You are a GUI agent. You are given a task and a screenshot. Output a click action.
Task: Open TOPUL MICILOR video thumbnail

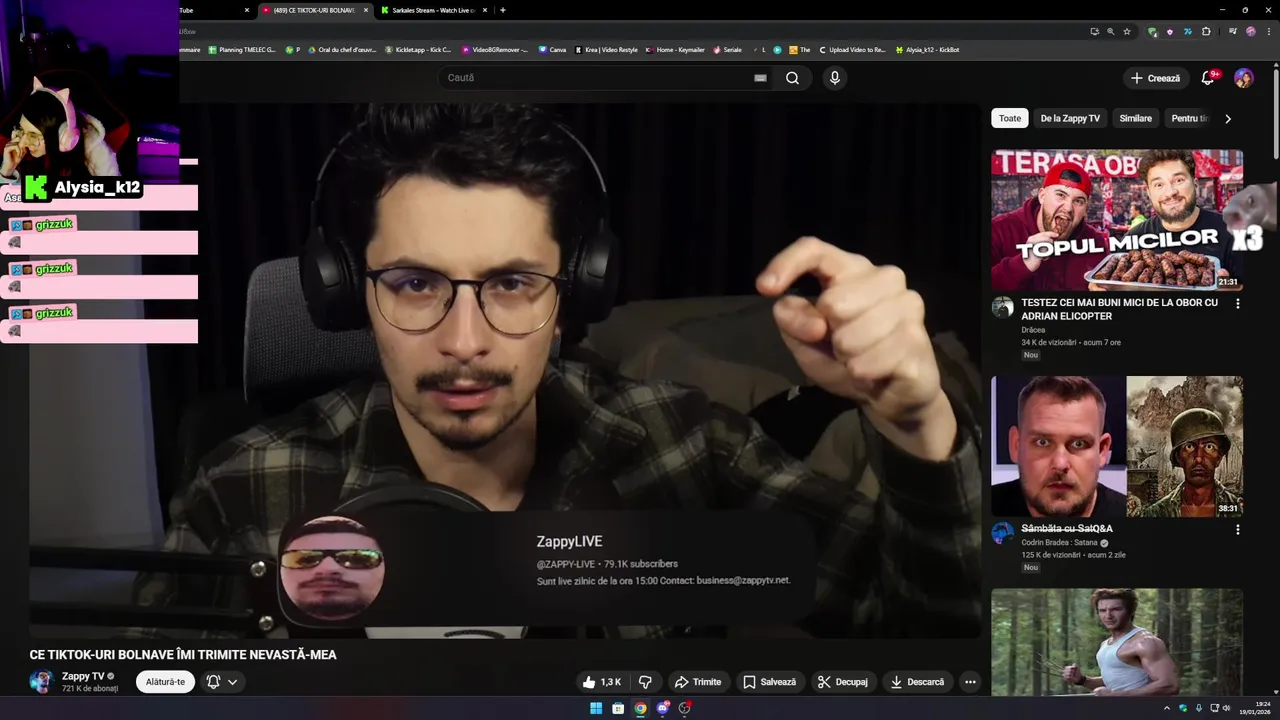coord(1117,220)
